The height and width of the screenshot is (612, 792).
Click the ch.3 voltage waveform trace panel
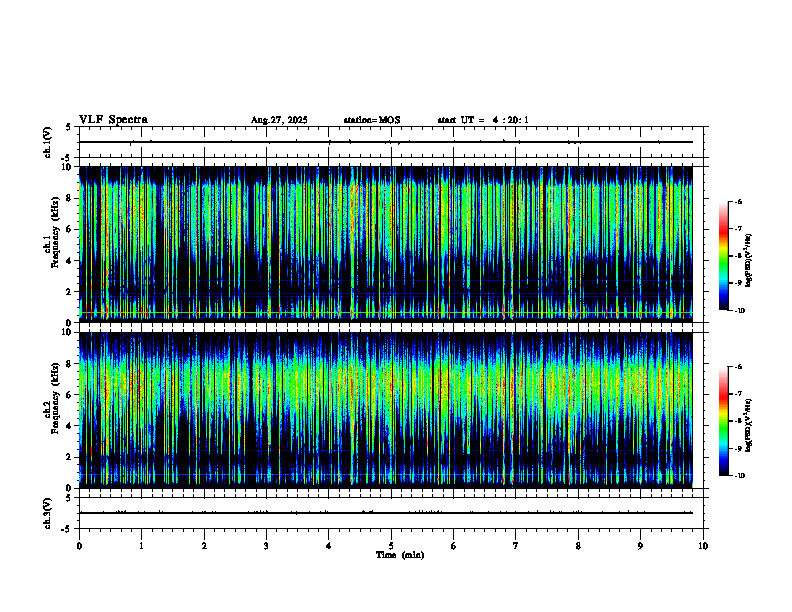393,513
